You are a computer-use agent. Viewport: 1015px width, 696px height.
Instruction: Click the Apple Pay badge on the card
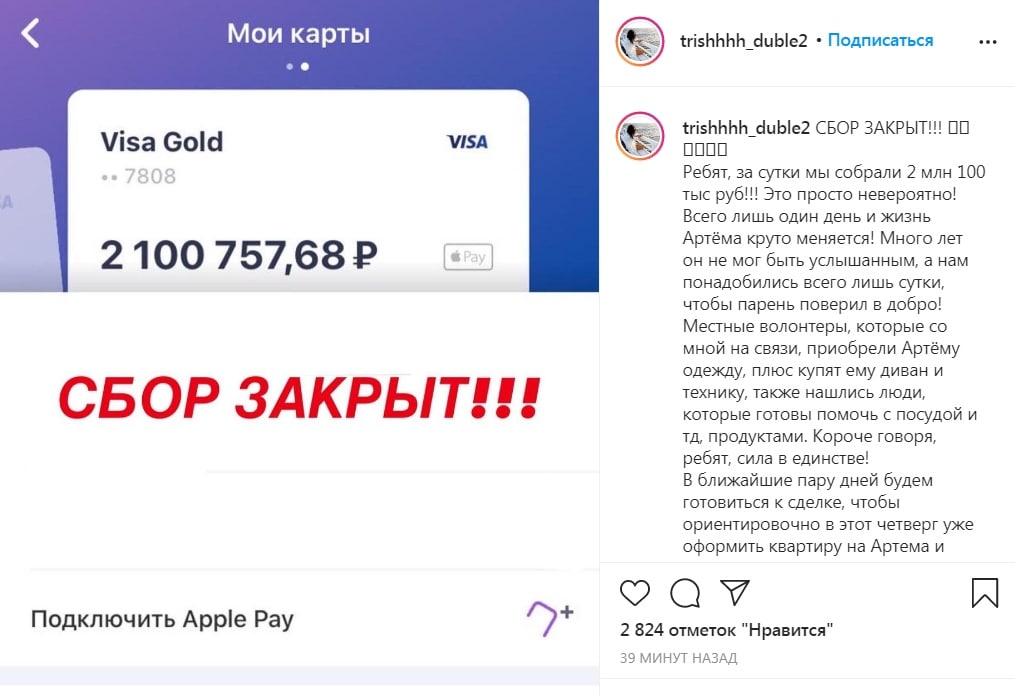click(x=468, y=257)
